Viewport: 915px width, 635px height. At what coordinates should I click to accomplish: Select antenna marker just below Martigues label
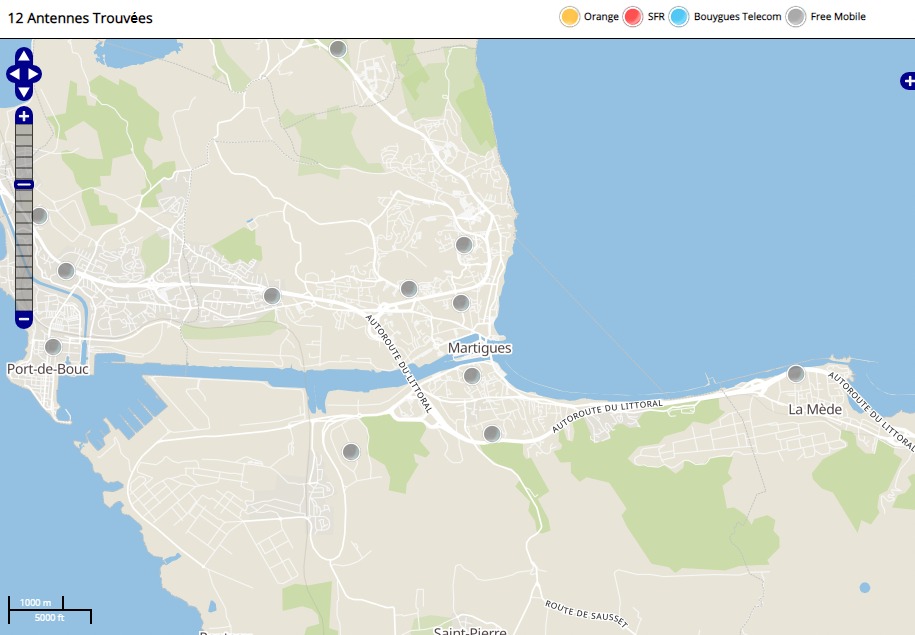tap(471, 376)
